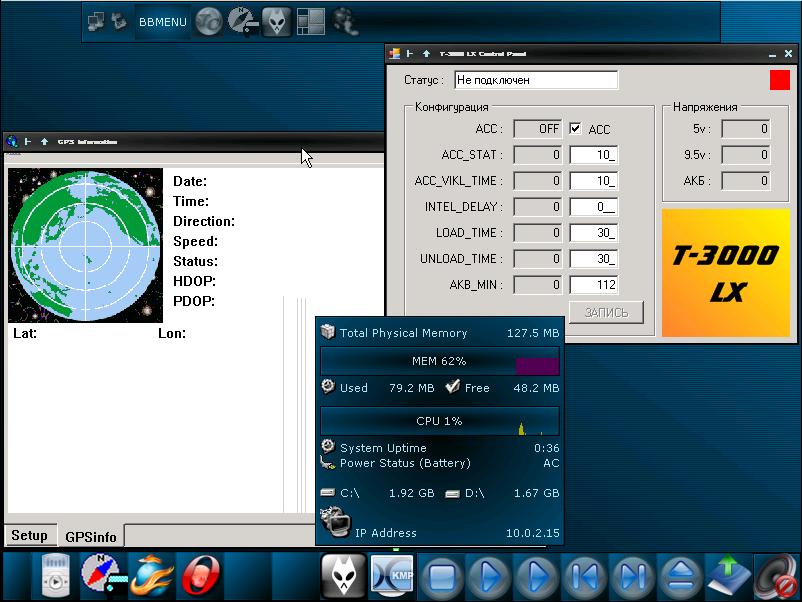Click the pin icon in GPS information titlebar
The width and height of the screenshot is (802, 602).
click(x=28, y=142)
